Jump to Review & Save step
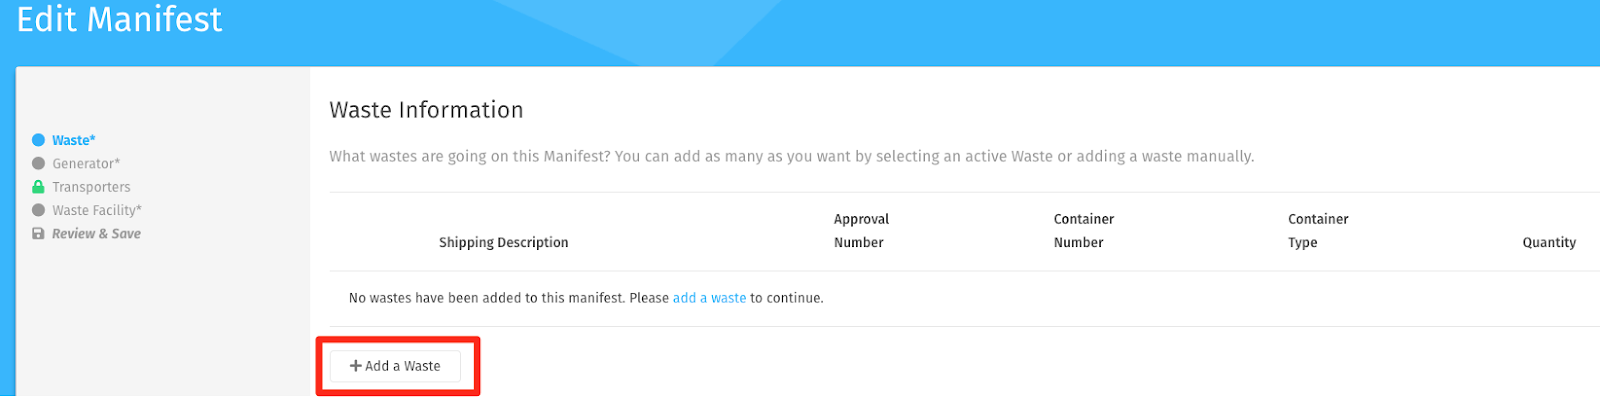Image resolution: width=1600 pixels, height=397 pixels. 96,233
